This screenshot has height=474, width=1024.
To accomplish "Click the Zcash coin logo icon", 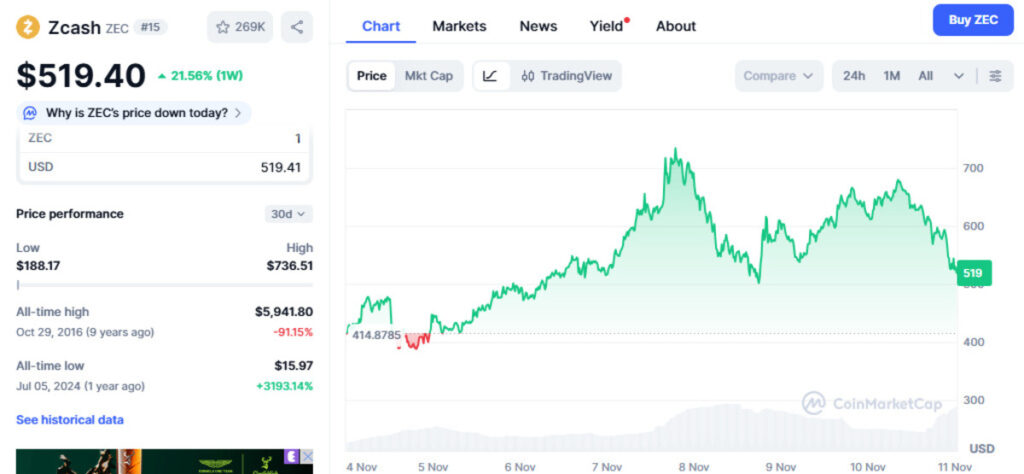I will (x=28, y=27).
